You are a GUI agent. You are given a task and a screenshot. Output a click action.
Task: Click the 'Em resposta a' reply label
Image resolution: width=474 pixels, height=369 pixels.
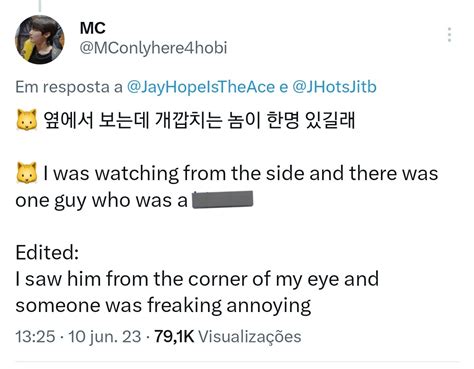(69, 87)
